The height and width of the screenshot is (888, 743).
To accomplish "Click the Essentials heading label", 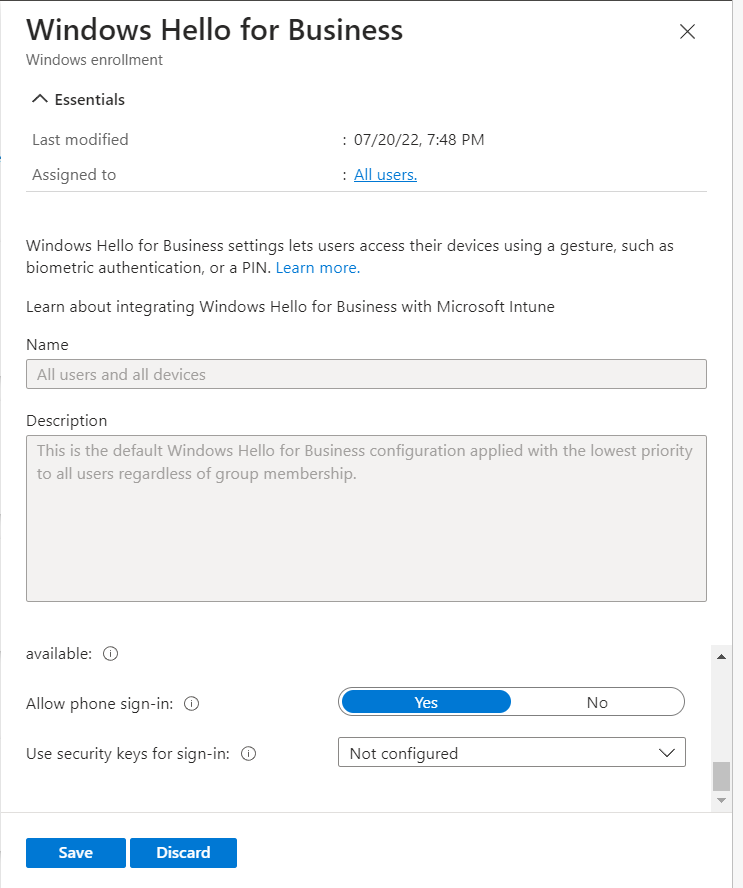I will [89, 100].
